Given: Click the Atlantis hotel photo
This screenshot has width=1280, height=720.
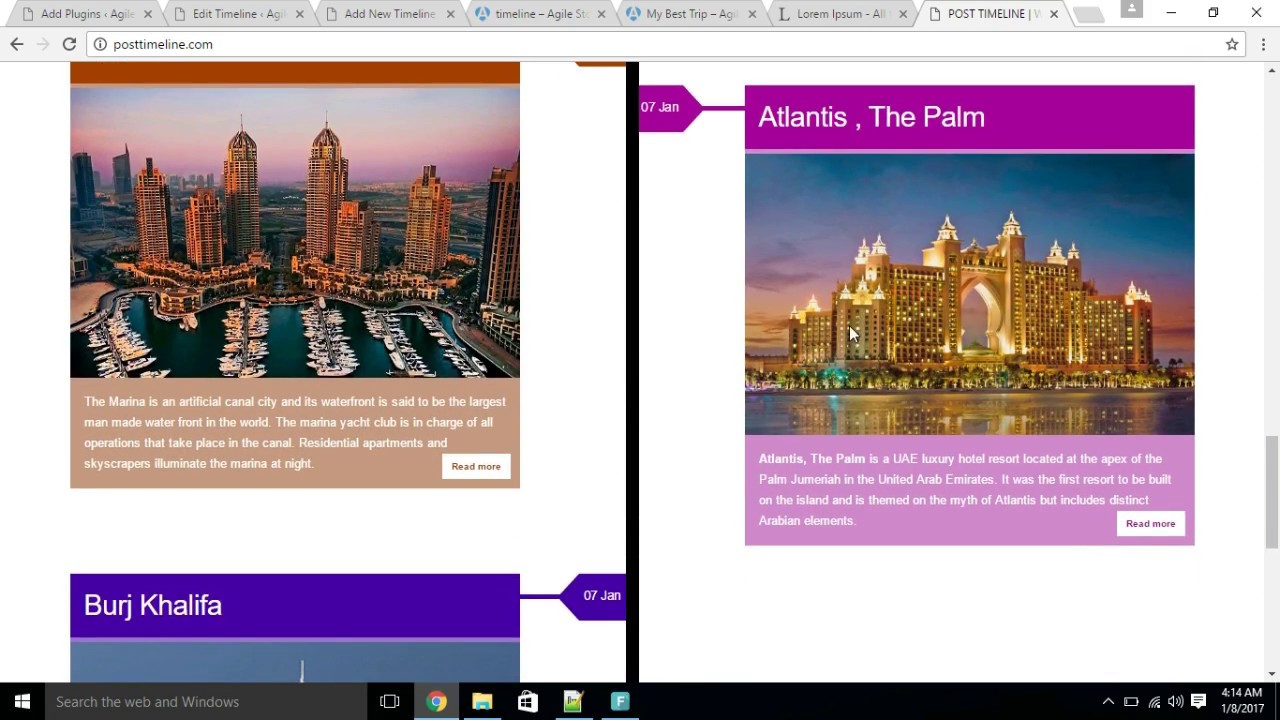Looking at the screenshot, I should [969, 294].
